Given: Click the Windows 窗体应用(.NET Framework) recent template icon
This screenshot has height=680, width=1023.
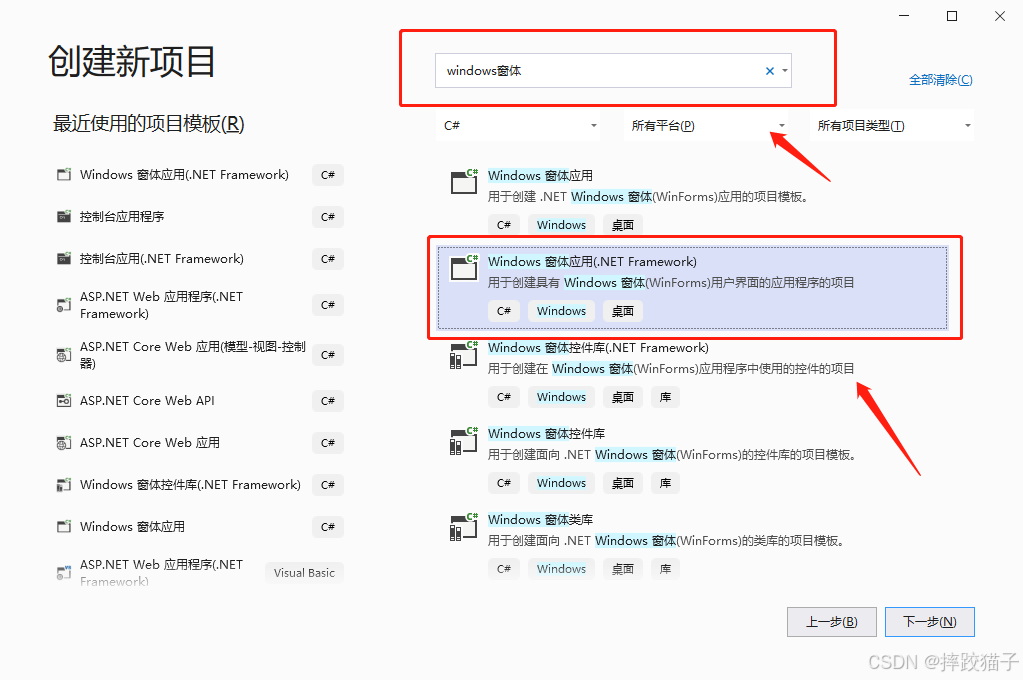Looking at the screenshot, I should pos(64,175).
